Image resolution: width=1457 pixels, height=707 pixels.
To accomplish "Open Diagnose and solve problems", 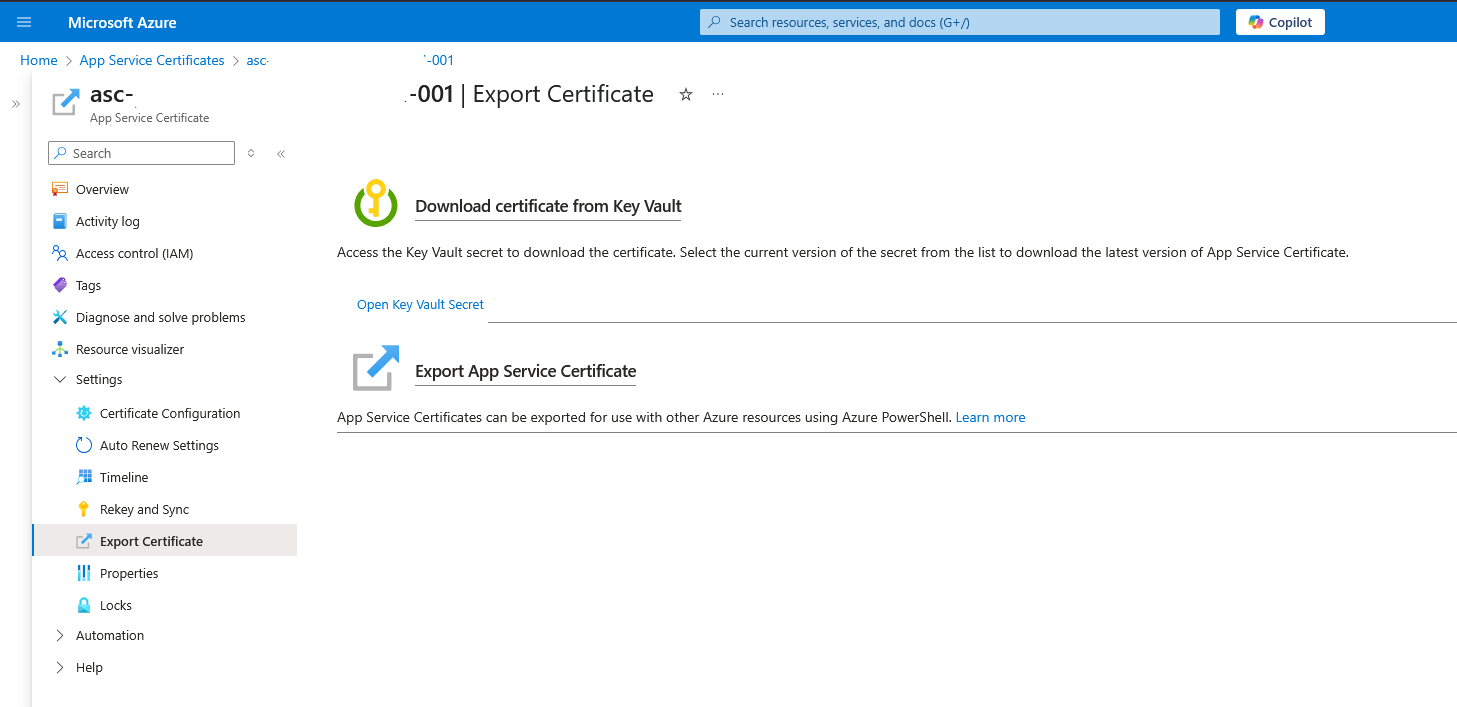I will point(161,317).
